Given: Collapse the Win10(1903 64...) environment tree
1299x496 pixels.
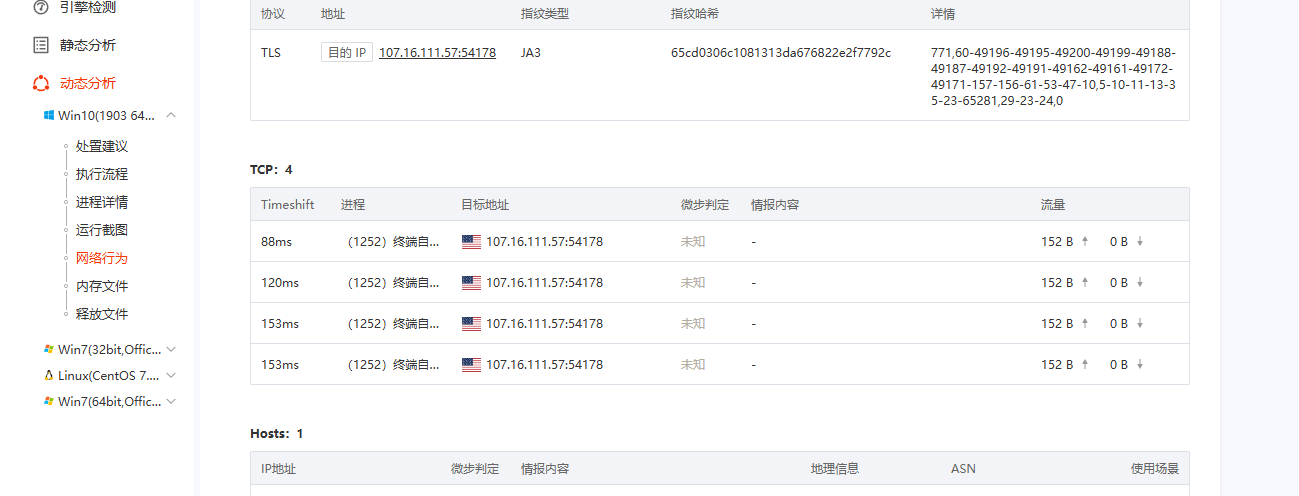Looking at the screenshot, I should click(171, 115).
